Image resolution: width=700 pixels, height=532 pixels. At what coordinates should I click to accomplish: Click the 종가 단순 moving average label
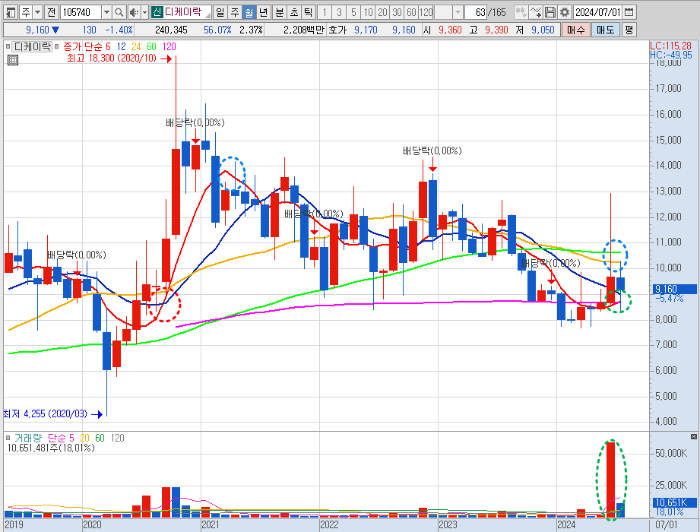point(83,46)
